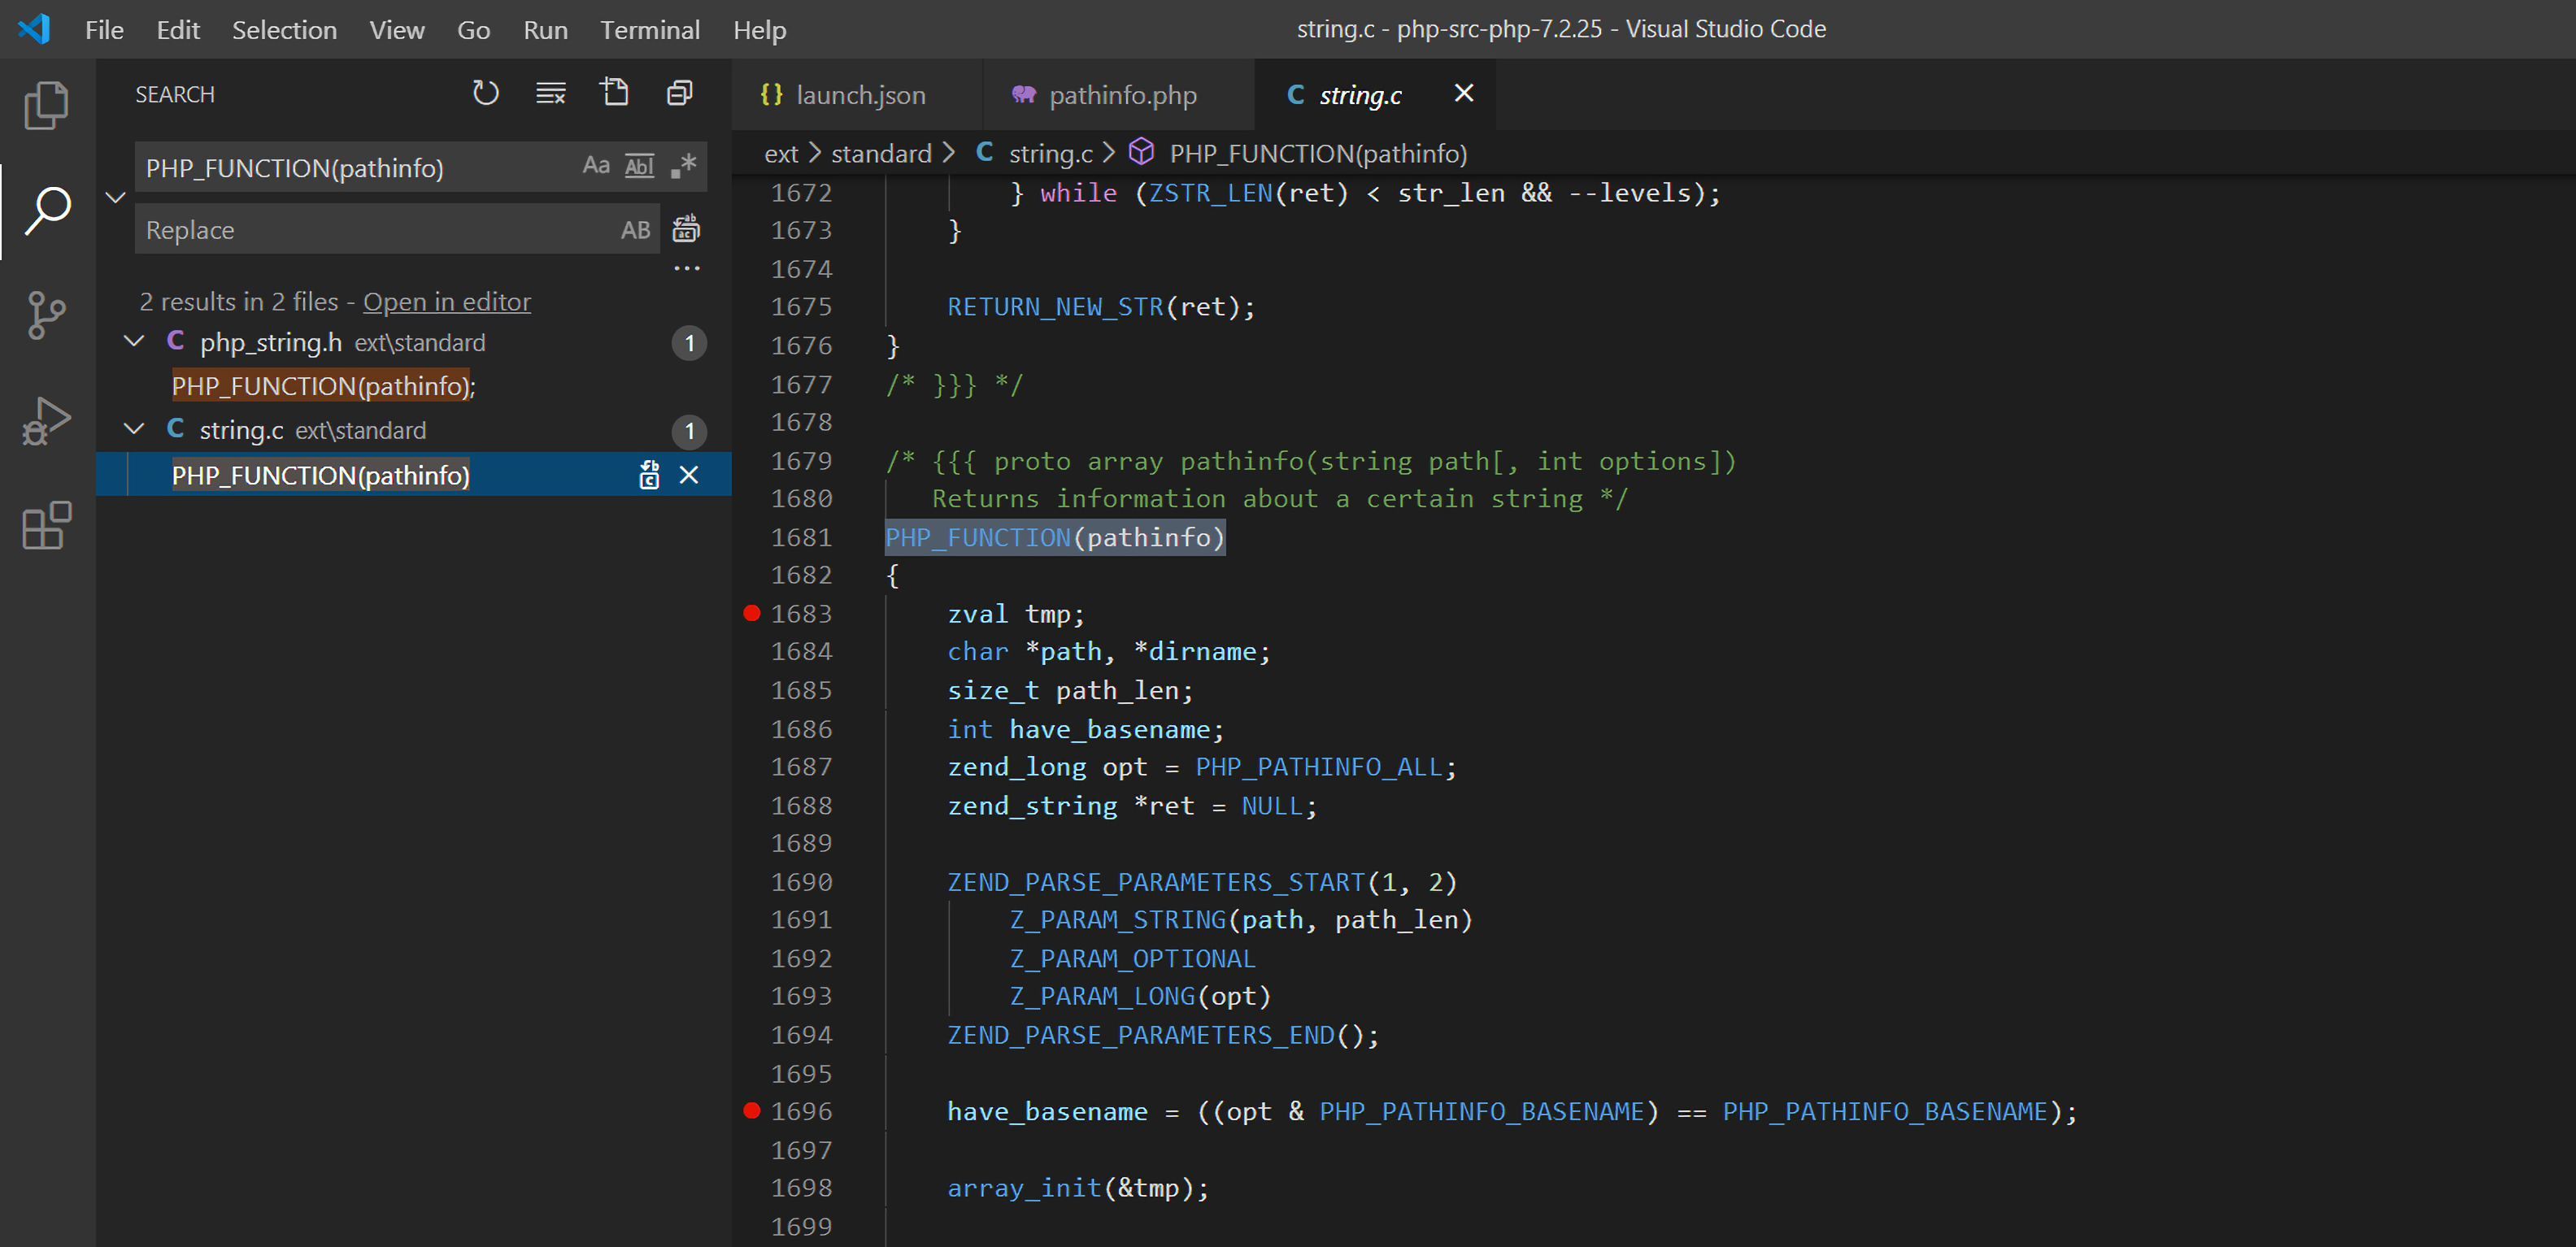The image size is (2576, 1247).
Task: Click the SEARCH panel title
Action: pos(175,94)
